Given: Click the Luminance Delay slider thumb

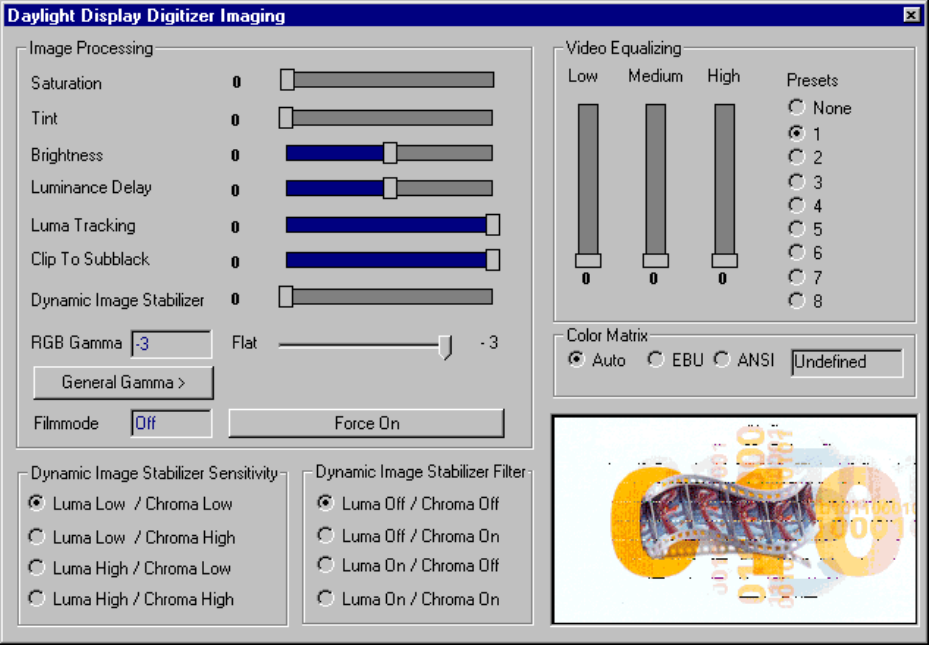Looking at the screenshot, I should 390,188.
